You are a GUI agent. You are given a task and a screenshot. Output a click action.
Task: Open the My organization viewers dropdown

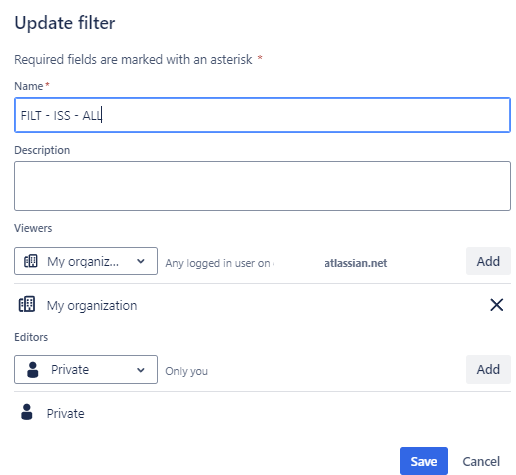86,261
